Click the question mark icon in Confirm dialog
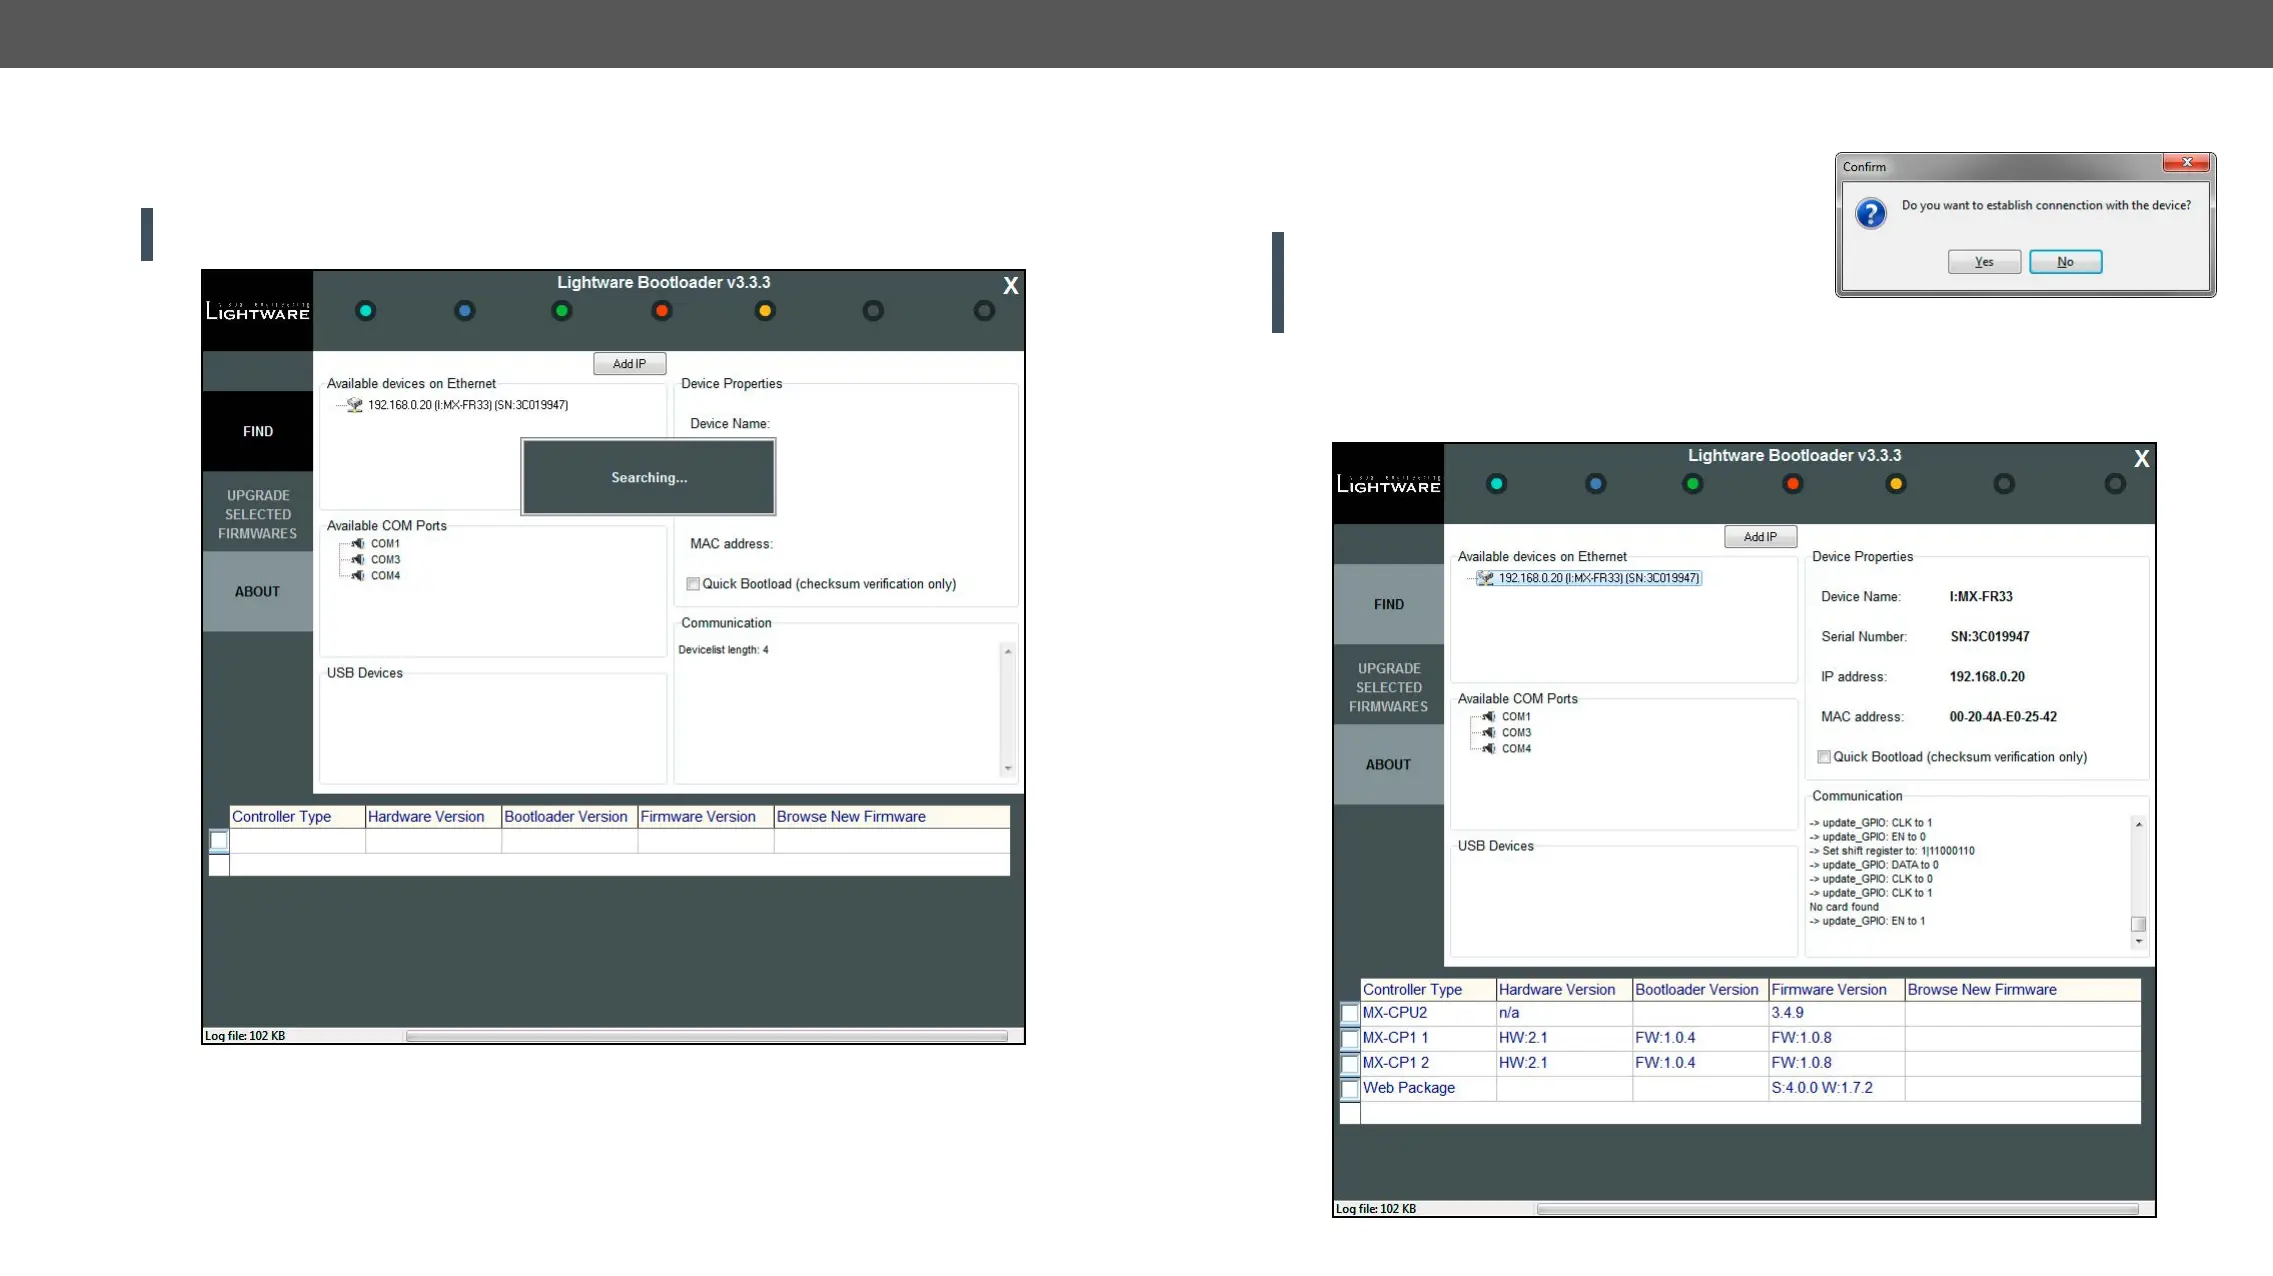2273x1276 pixels. (x=1870, y=213)
